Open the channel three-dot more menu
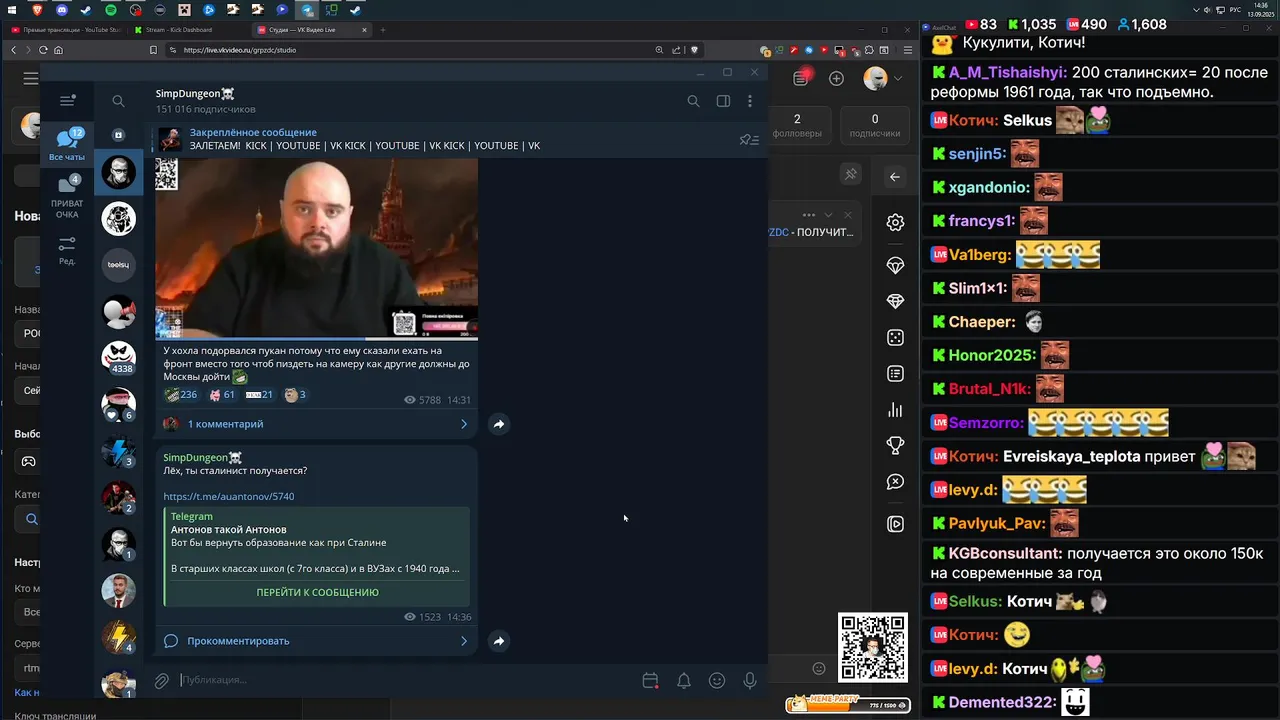1280x720 pixels. 750,101
